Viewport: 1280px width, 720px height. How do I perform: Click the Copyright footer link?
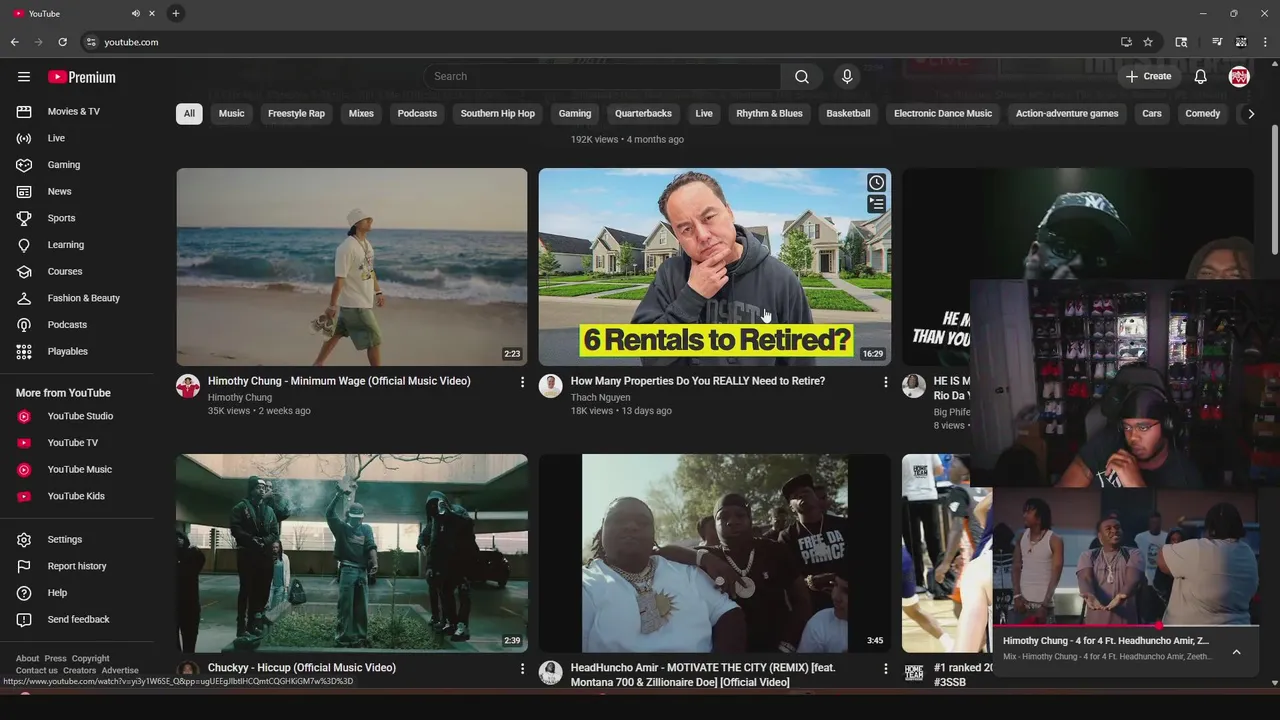(x=90, y=658)
